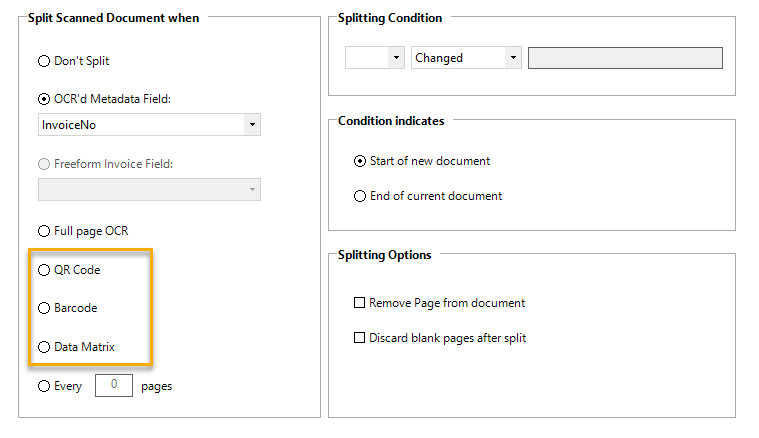
Task: Click the Splitting Options group heading
Action: (385, 255)
